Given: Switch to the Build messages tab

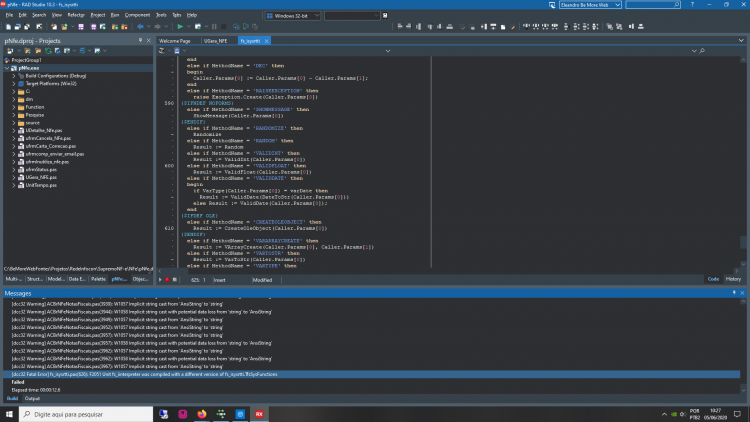Looking at the screenshot, I should (x=12, y=398).
